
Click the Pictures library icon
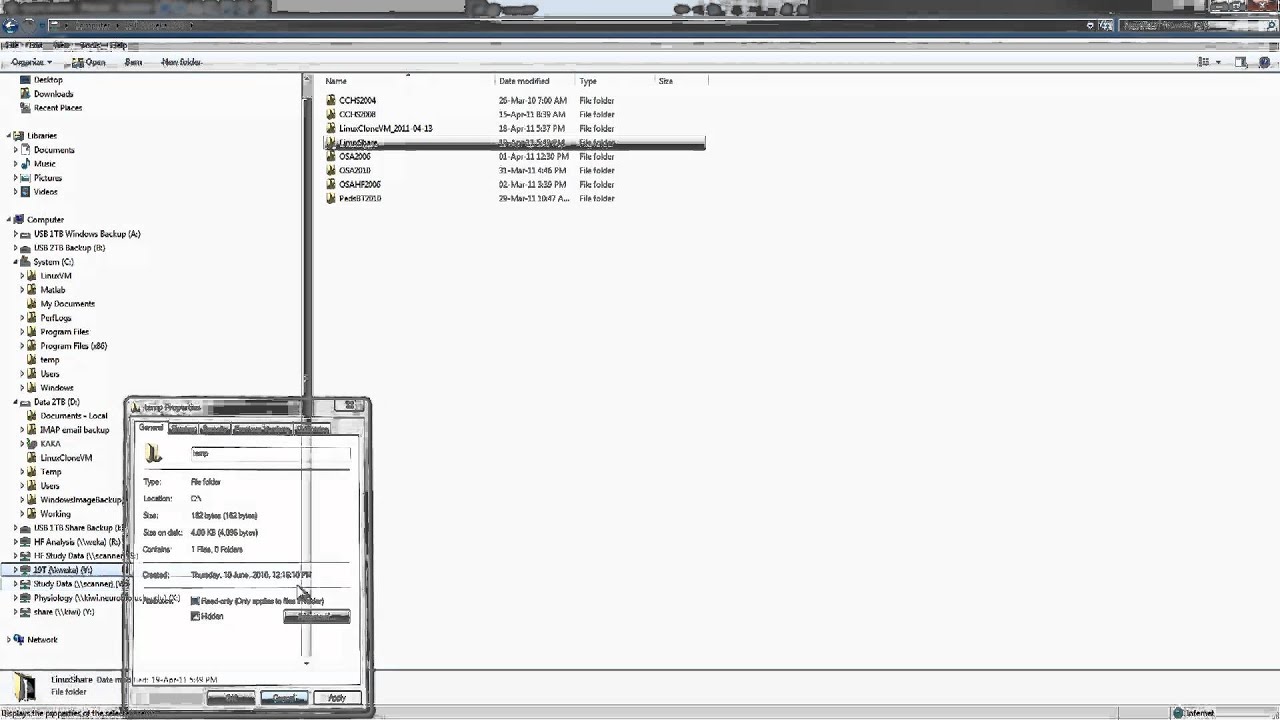[x=25, y=178]
